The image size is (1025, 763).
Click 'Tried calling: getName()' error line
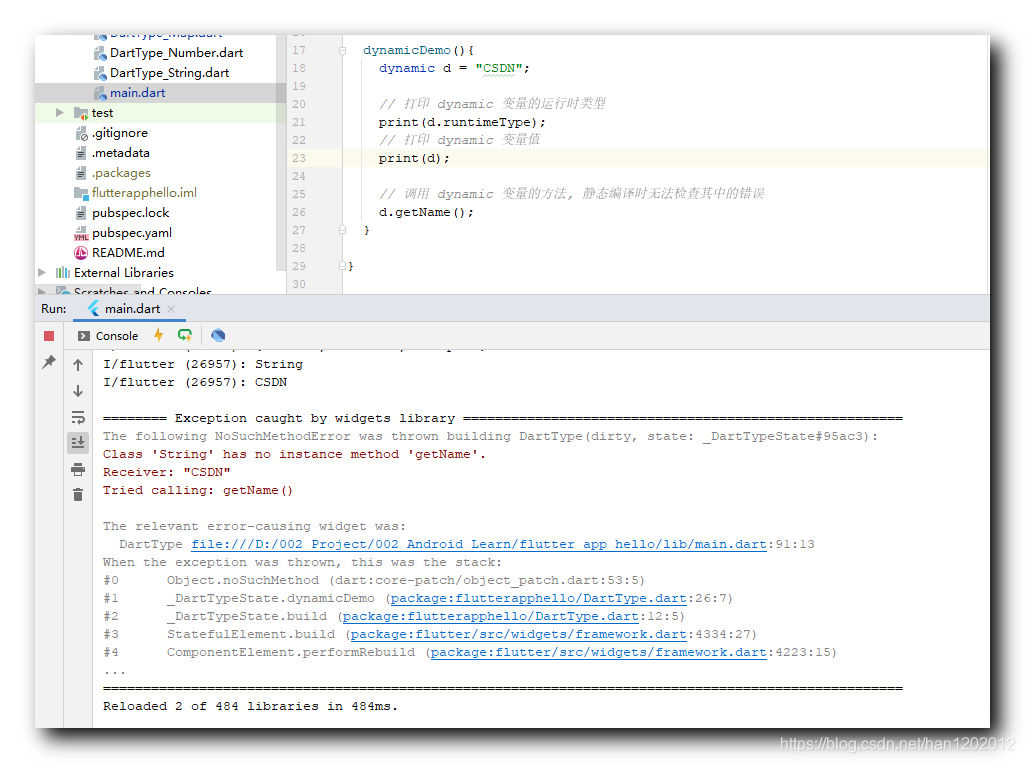point(198,490)
